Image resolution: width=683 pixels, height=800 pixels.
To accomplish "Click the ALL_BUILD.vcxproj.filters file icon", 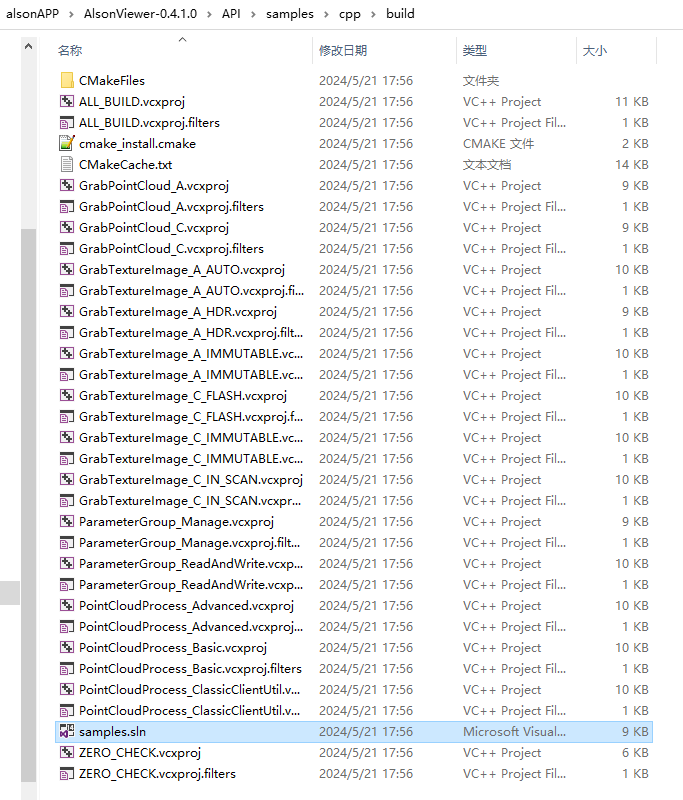I will pyautogui.click(x=67, y=123).
